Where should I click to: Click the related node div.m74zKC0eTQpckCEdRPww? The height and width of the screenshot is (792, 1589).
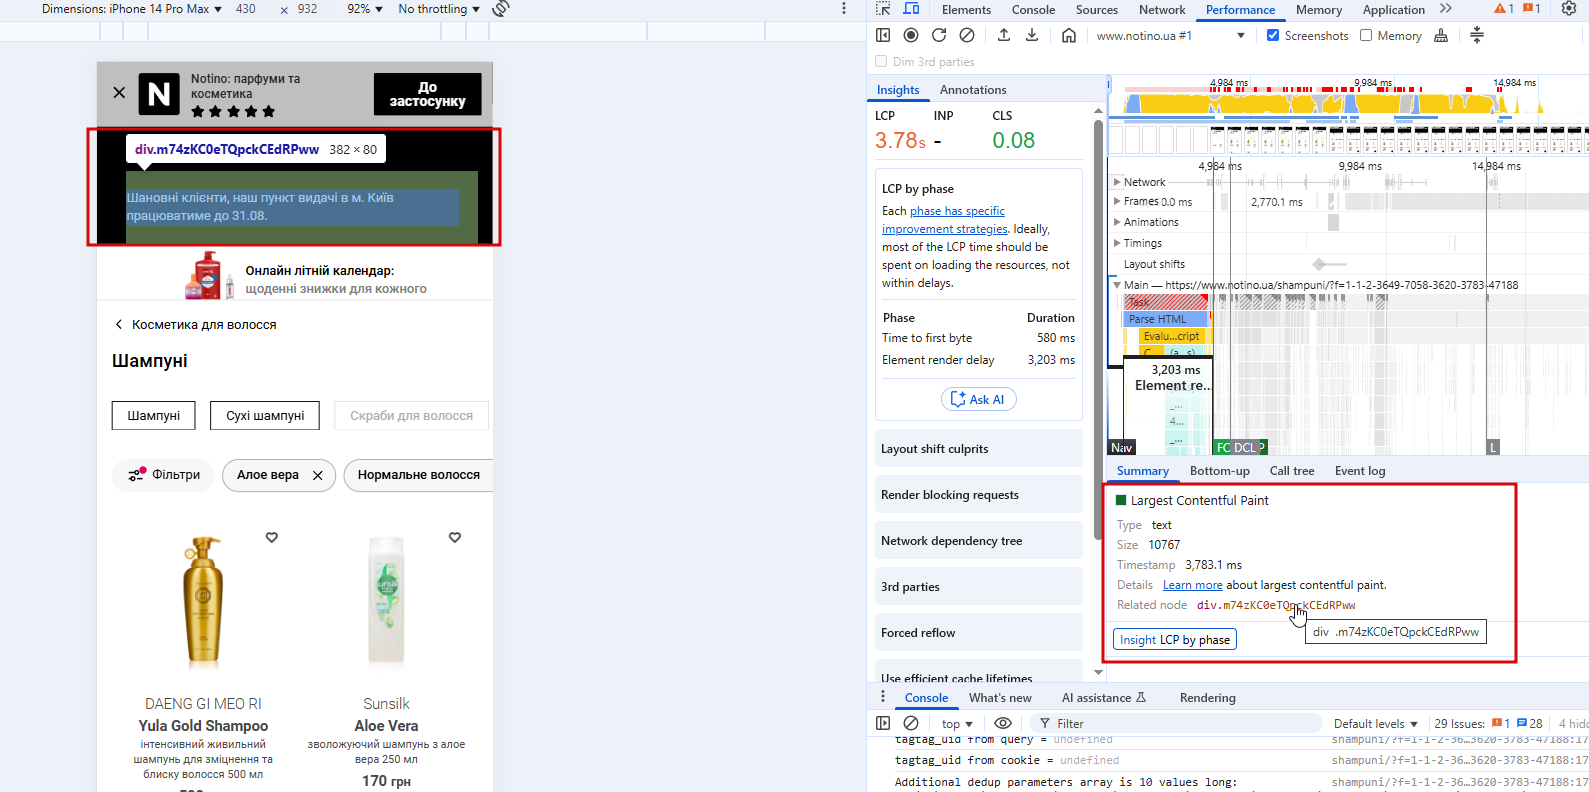tap(1276, 605)
